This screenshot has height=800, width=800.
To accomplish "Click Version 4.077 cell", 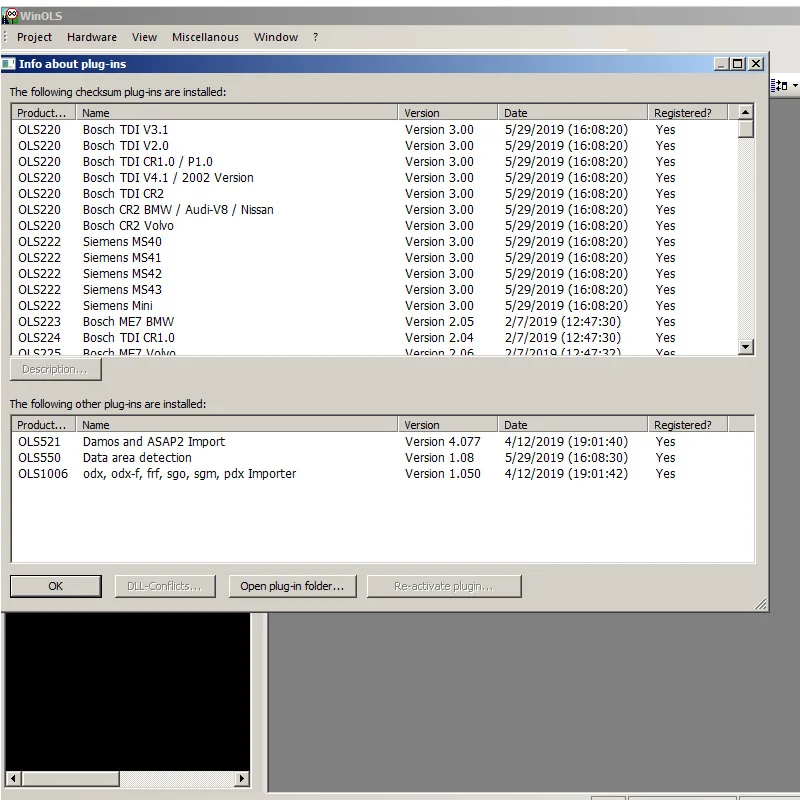I will point(443,442).
